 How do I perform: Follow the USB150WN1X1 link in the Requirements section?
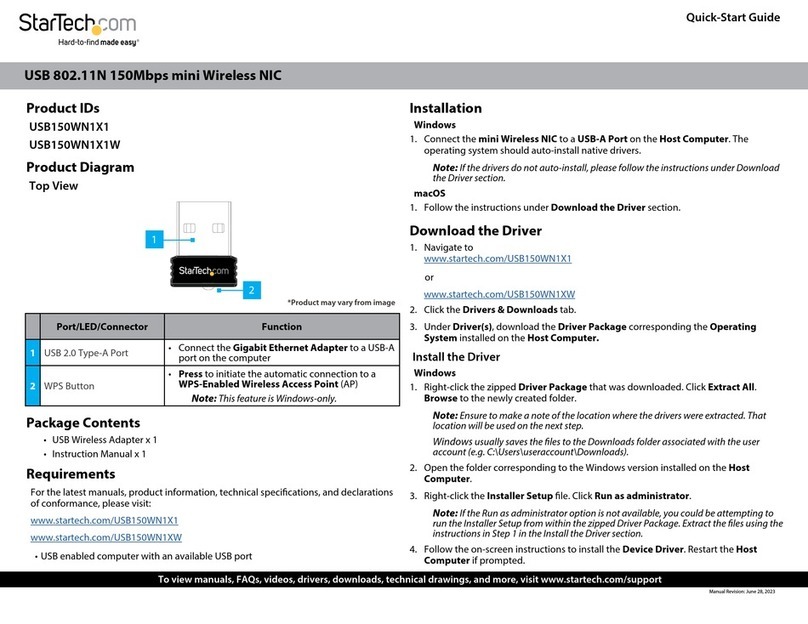(x=104, y=520)
